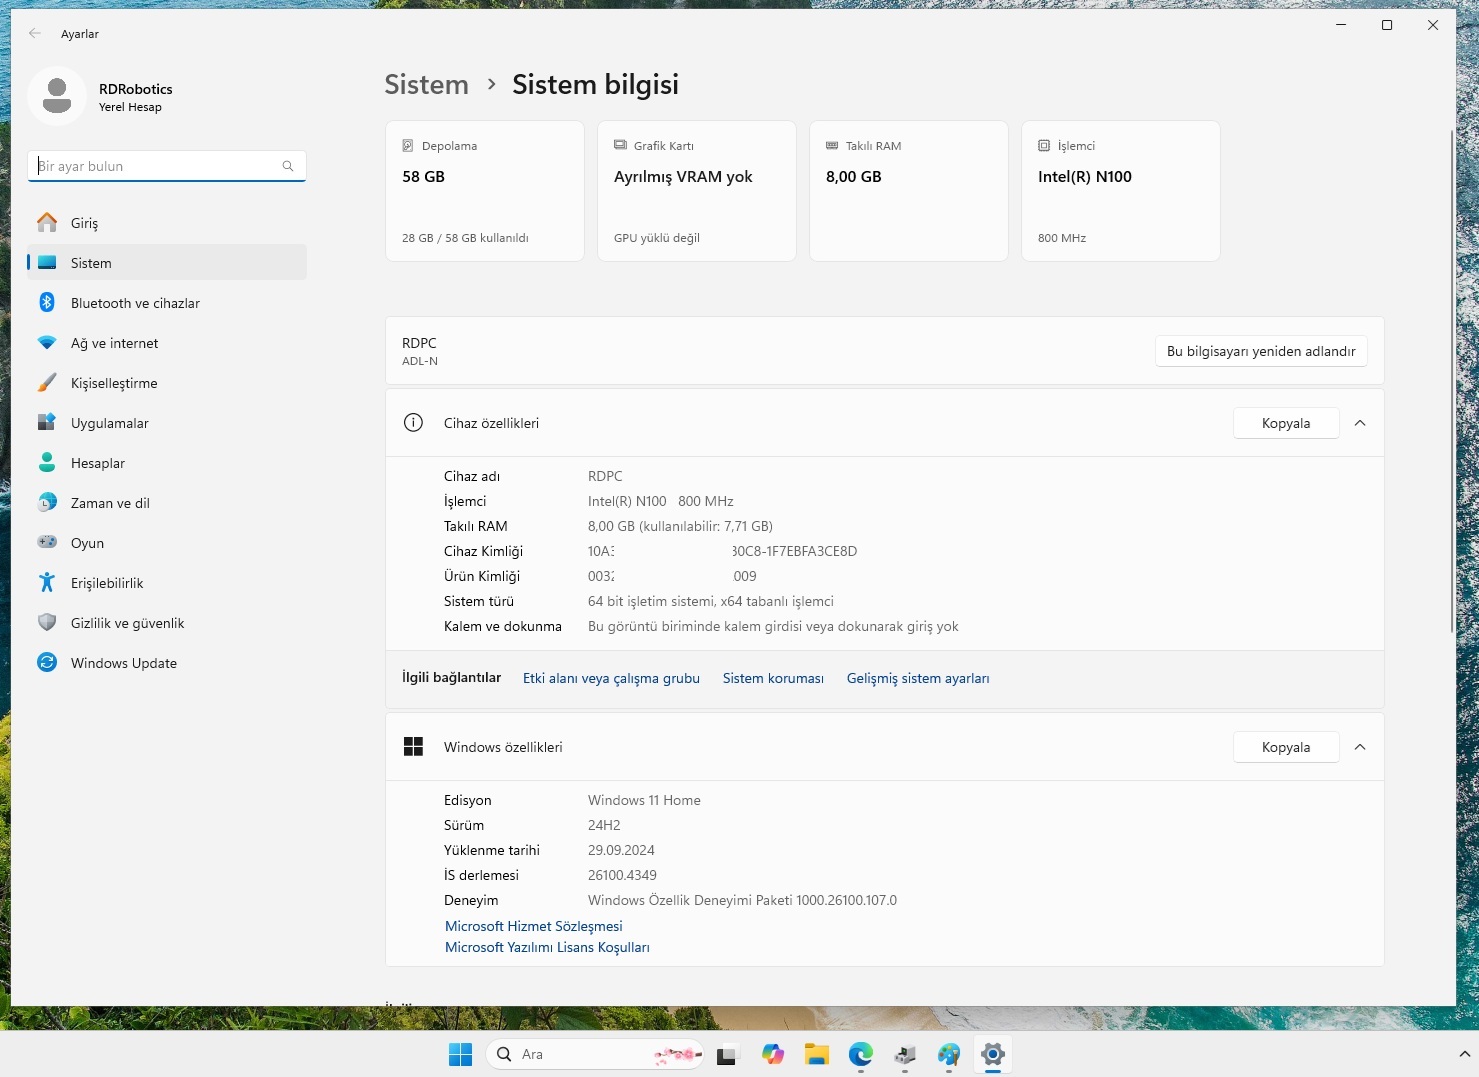
Task: Go to Zaman ve dil settings
Action: [x=110, y=503]
